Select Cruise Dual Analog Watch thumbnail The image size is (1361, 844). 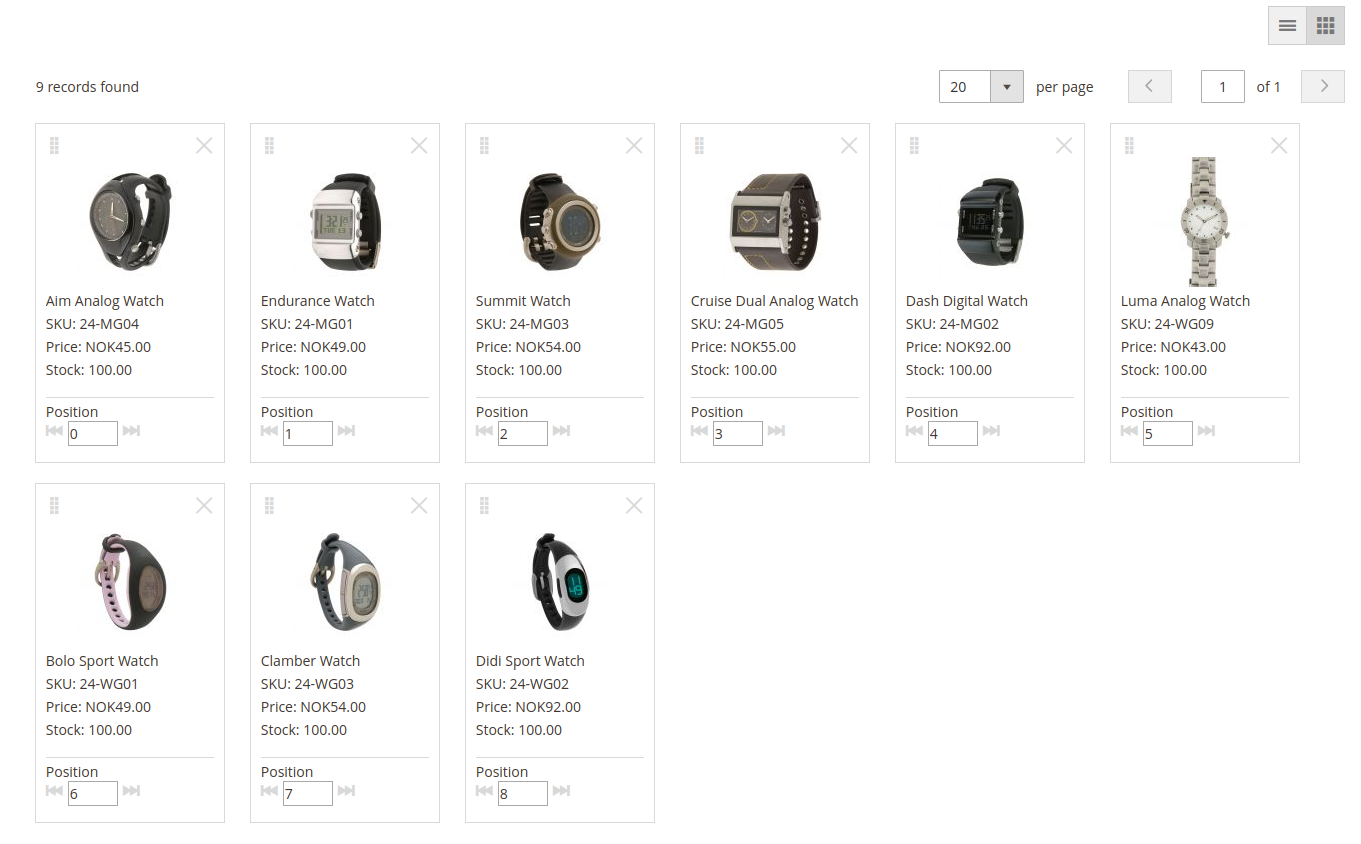click(x=775, y=222)
